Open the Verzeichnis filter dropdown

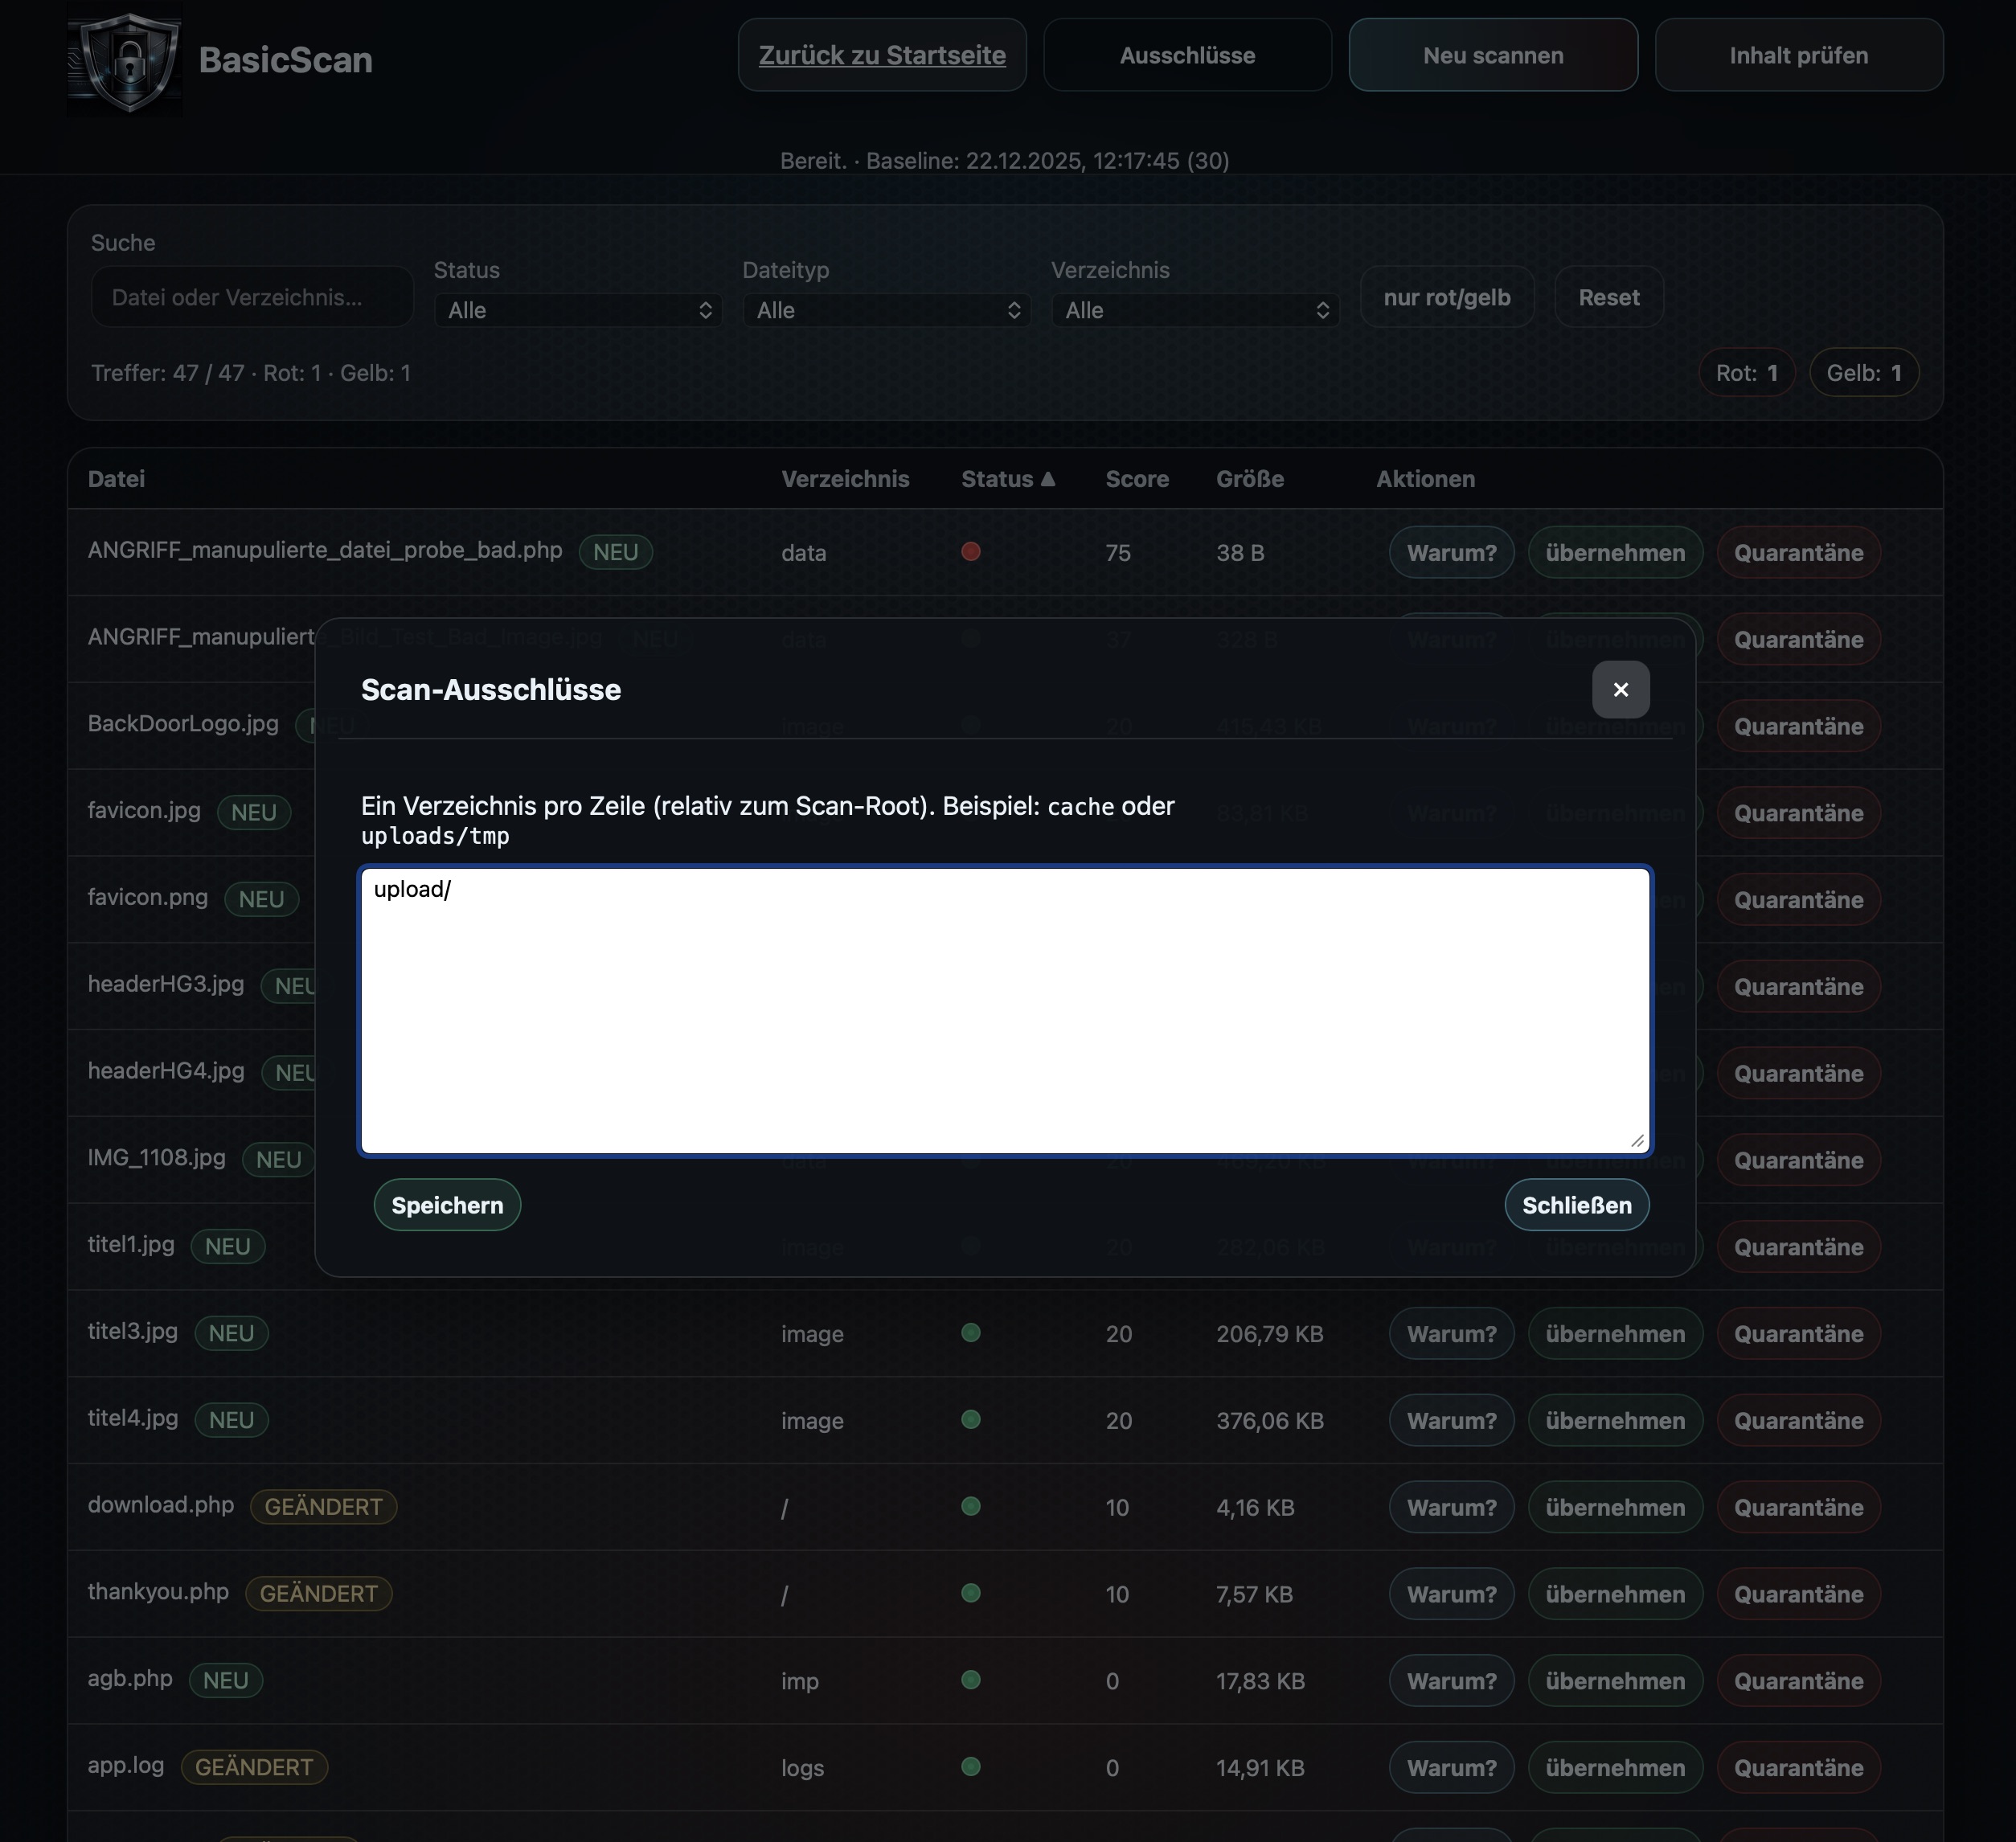[x=1195, y=310]
